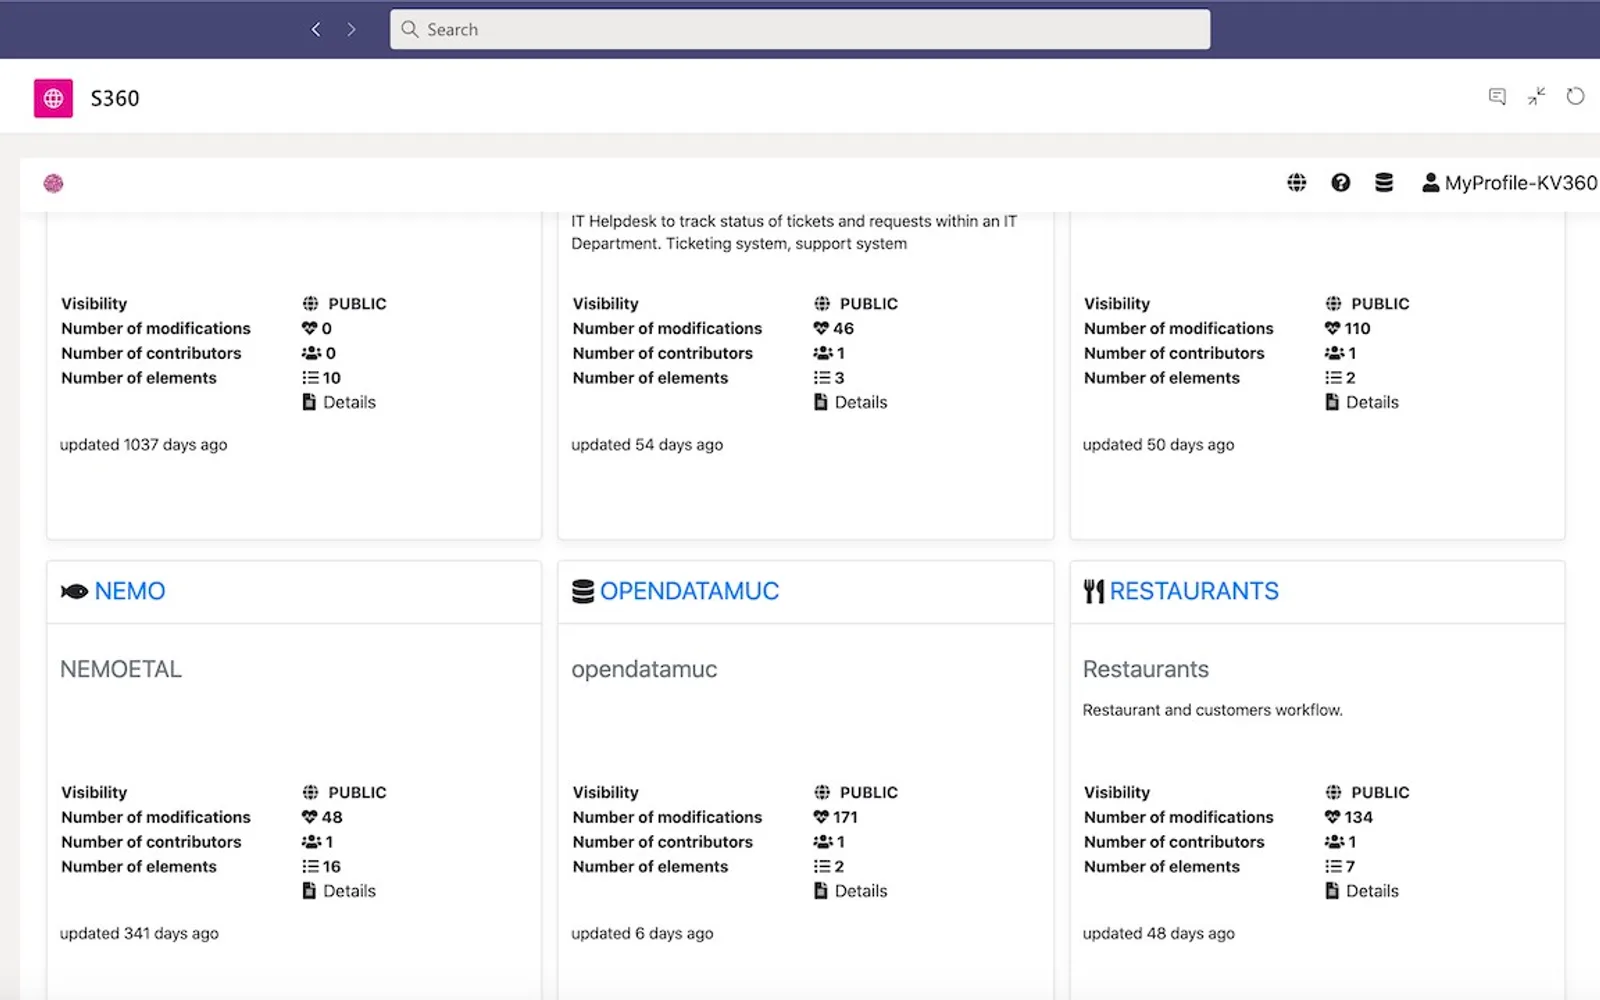
Task: Click the PUBLIC visibility label in NEMO card
Action: 357,792
